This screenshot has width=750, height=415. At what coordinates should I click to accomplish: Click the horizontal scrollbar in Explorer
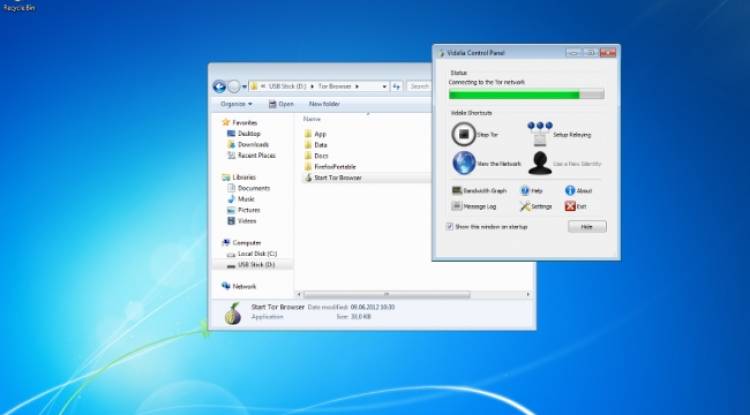[x=386, y=294]
